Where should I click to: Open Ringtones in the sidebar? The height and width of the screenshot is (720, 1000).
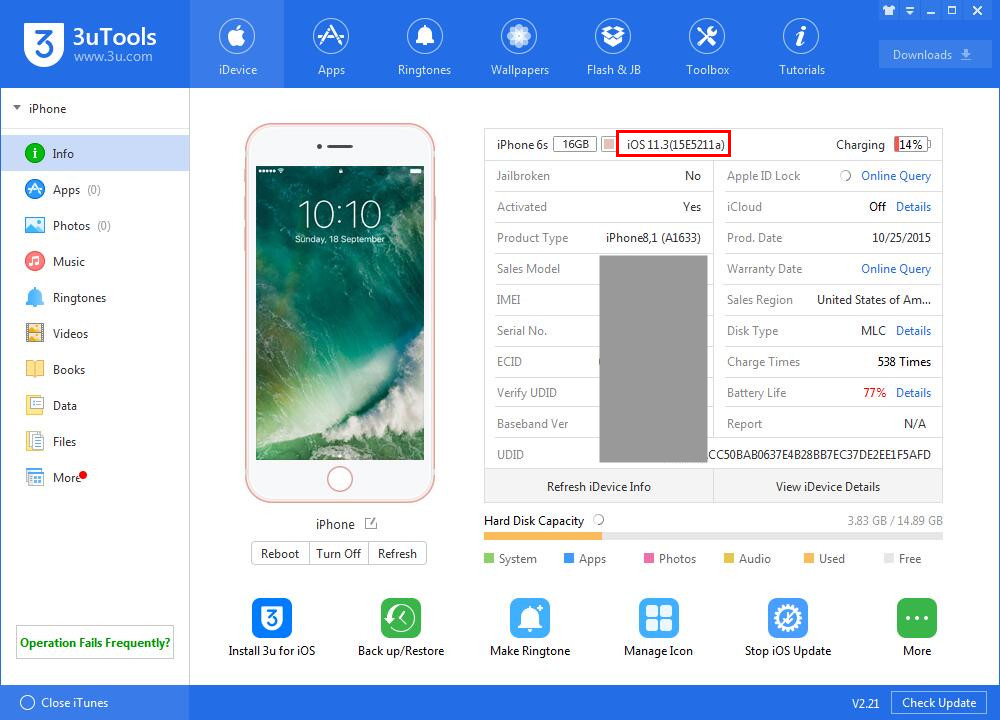pos(95,298)
